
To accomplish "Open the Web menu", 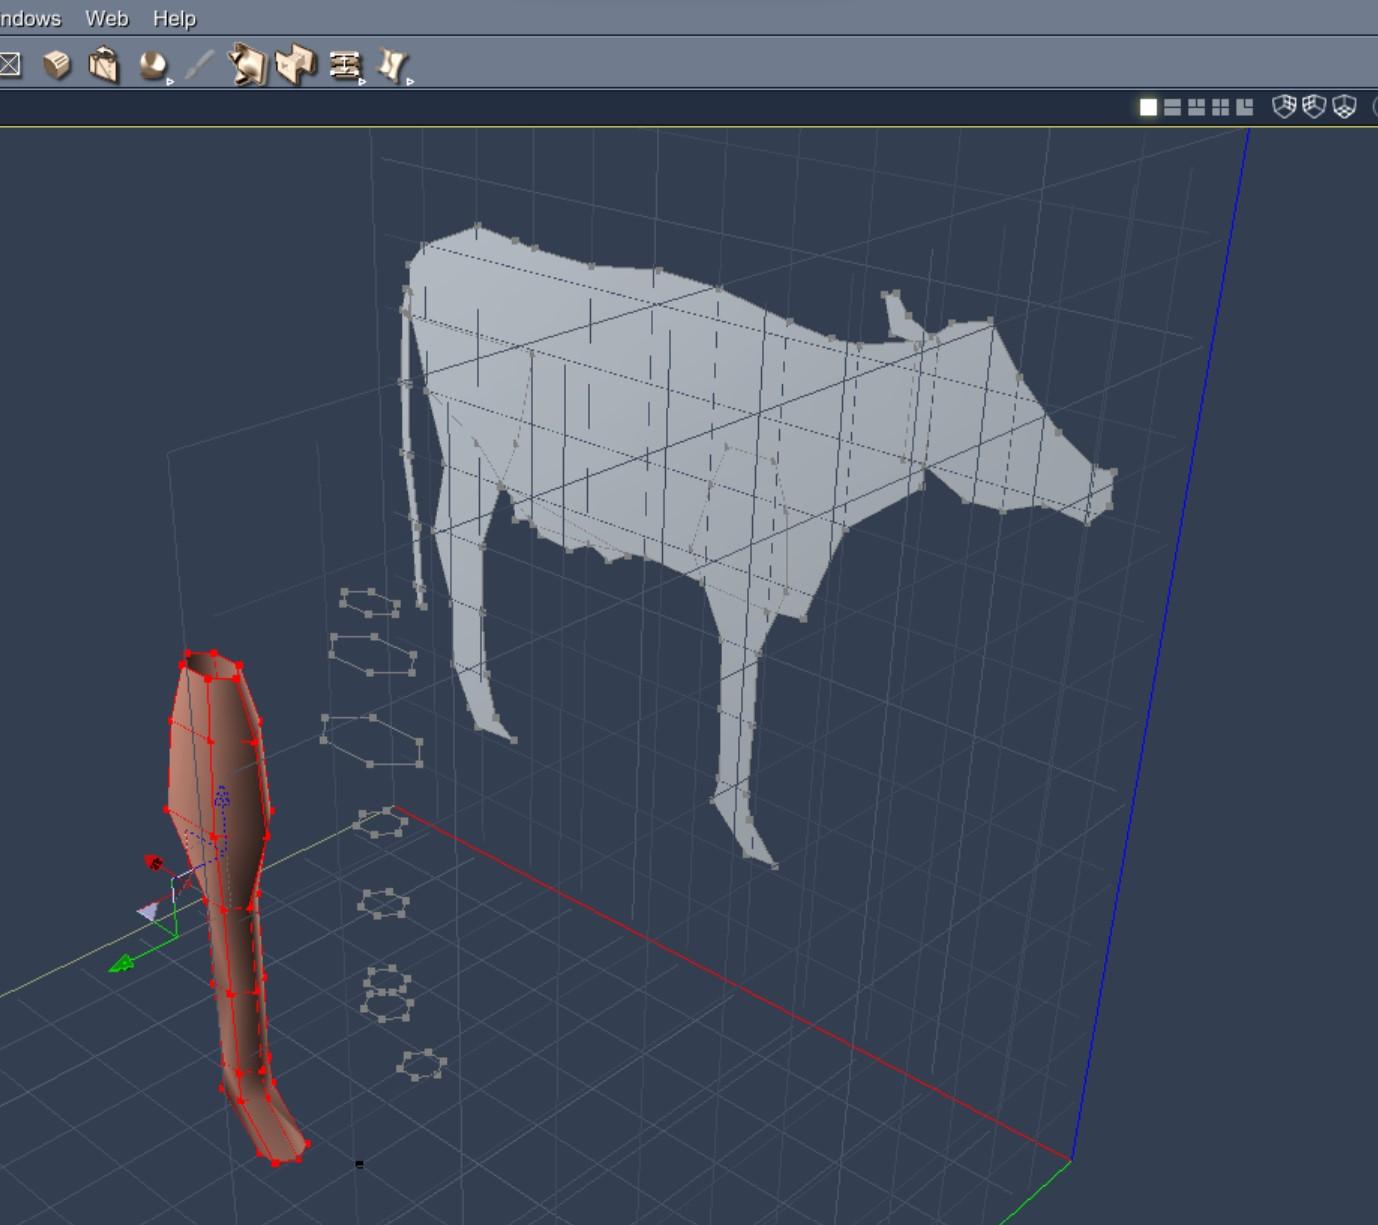I will pos(106,18).
